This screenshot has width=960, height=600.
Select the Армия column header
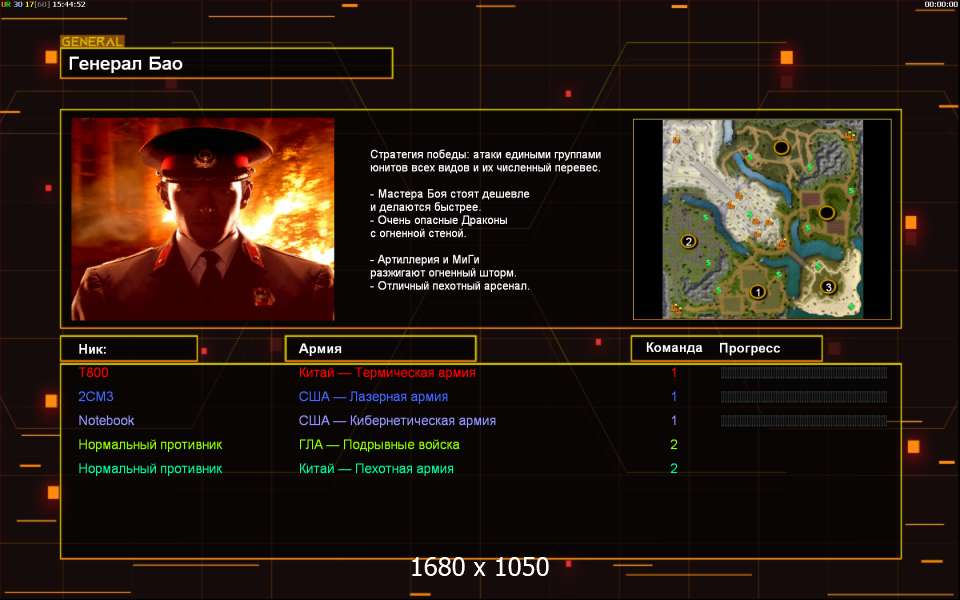380,348
